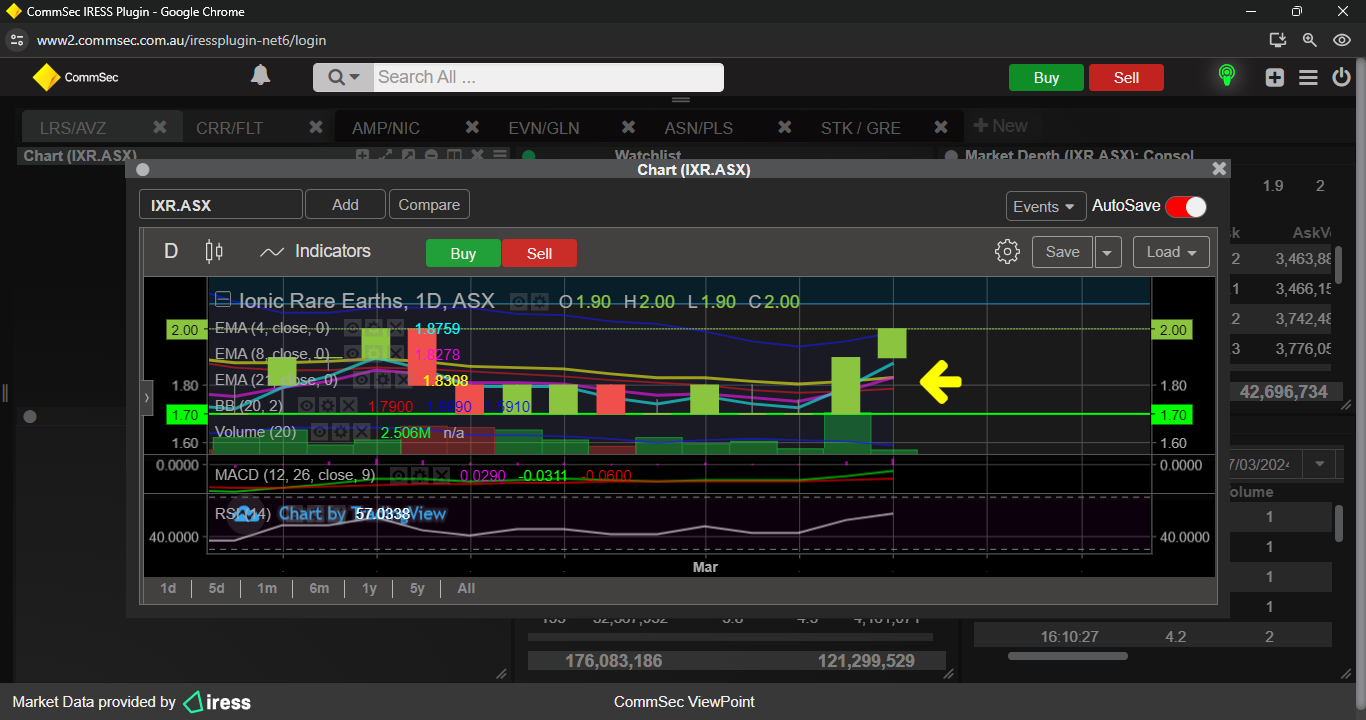Open the search type dropdown
The width and height of the screenshot is (1366, 720).
343,77
